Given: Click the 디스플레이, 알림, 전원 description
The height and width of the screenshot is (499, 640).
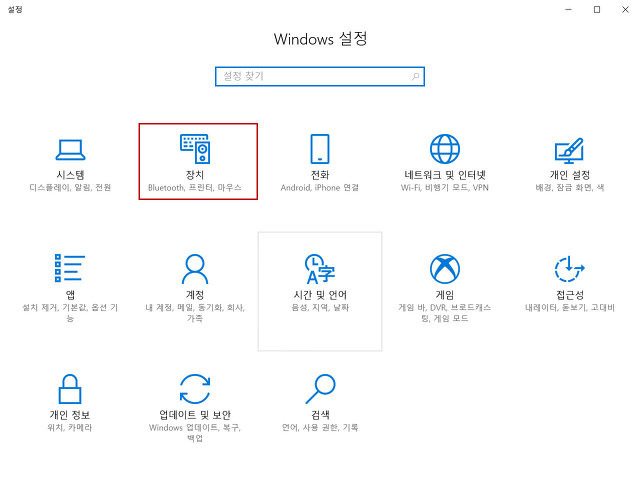Looking at the screenshot, I should click(x=70, y=188).
